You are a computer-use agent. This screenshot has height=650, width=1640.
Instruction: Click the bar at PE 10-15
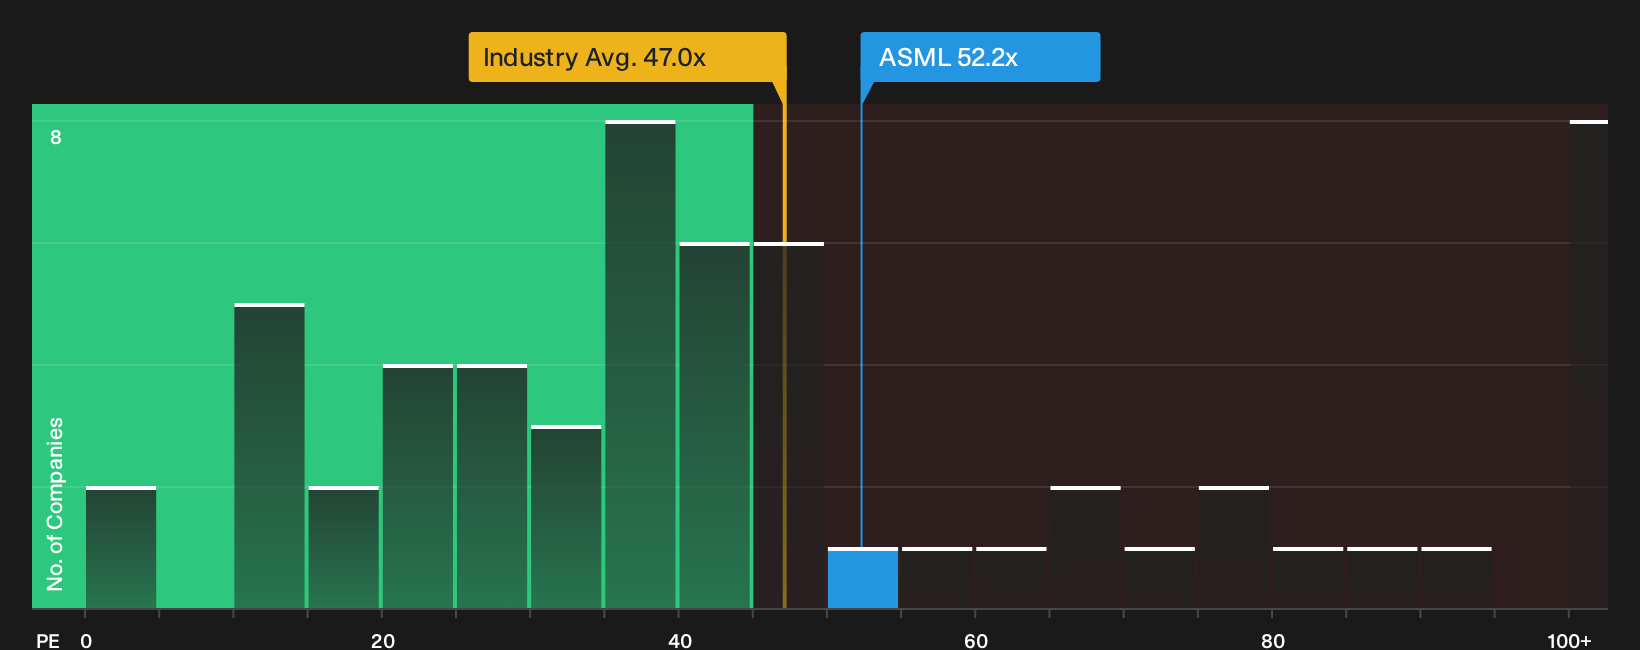(x=269, y=456)
